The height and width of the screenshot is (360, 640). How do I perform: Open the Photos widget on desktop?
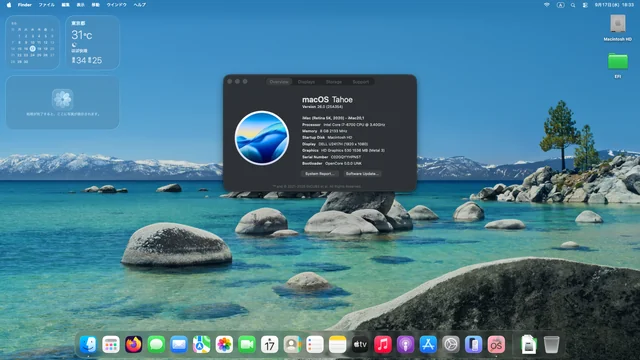click(x=62, y=102)
